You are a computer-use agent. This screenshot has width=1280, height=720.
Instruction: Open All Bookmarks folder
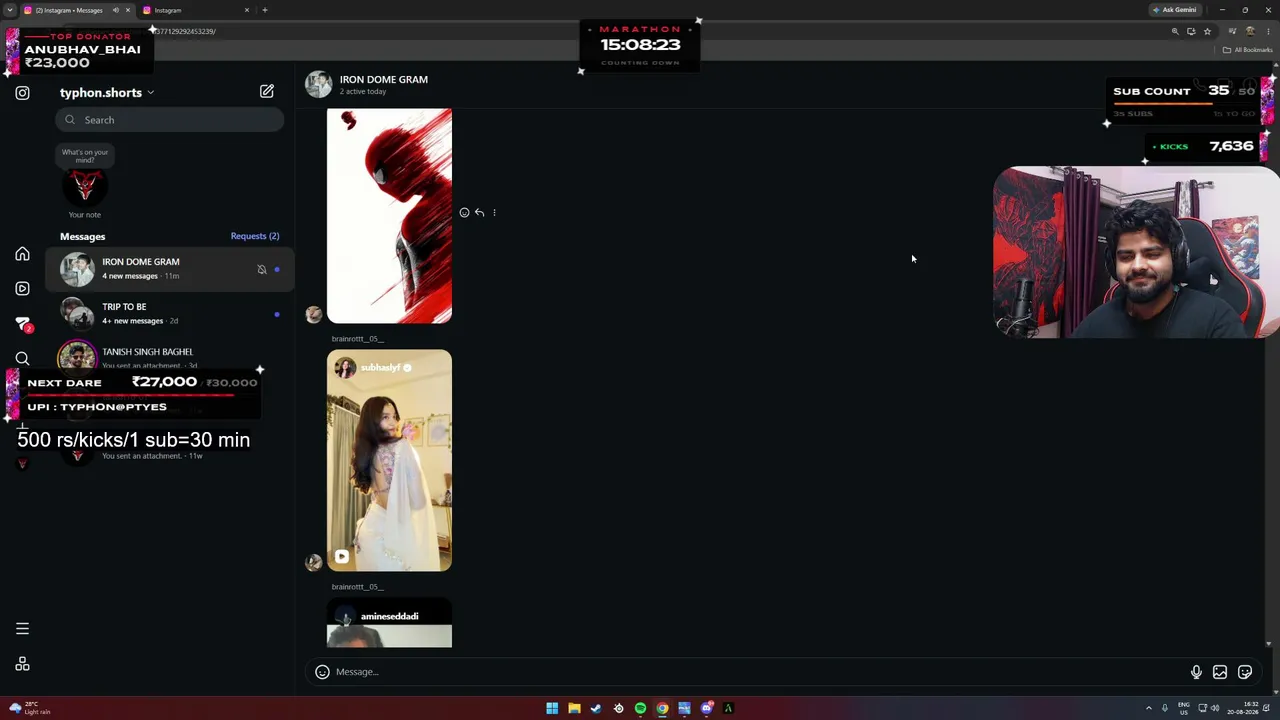point(1248,50)
